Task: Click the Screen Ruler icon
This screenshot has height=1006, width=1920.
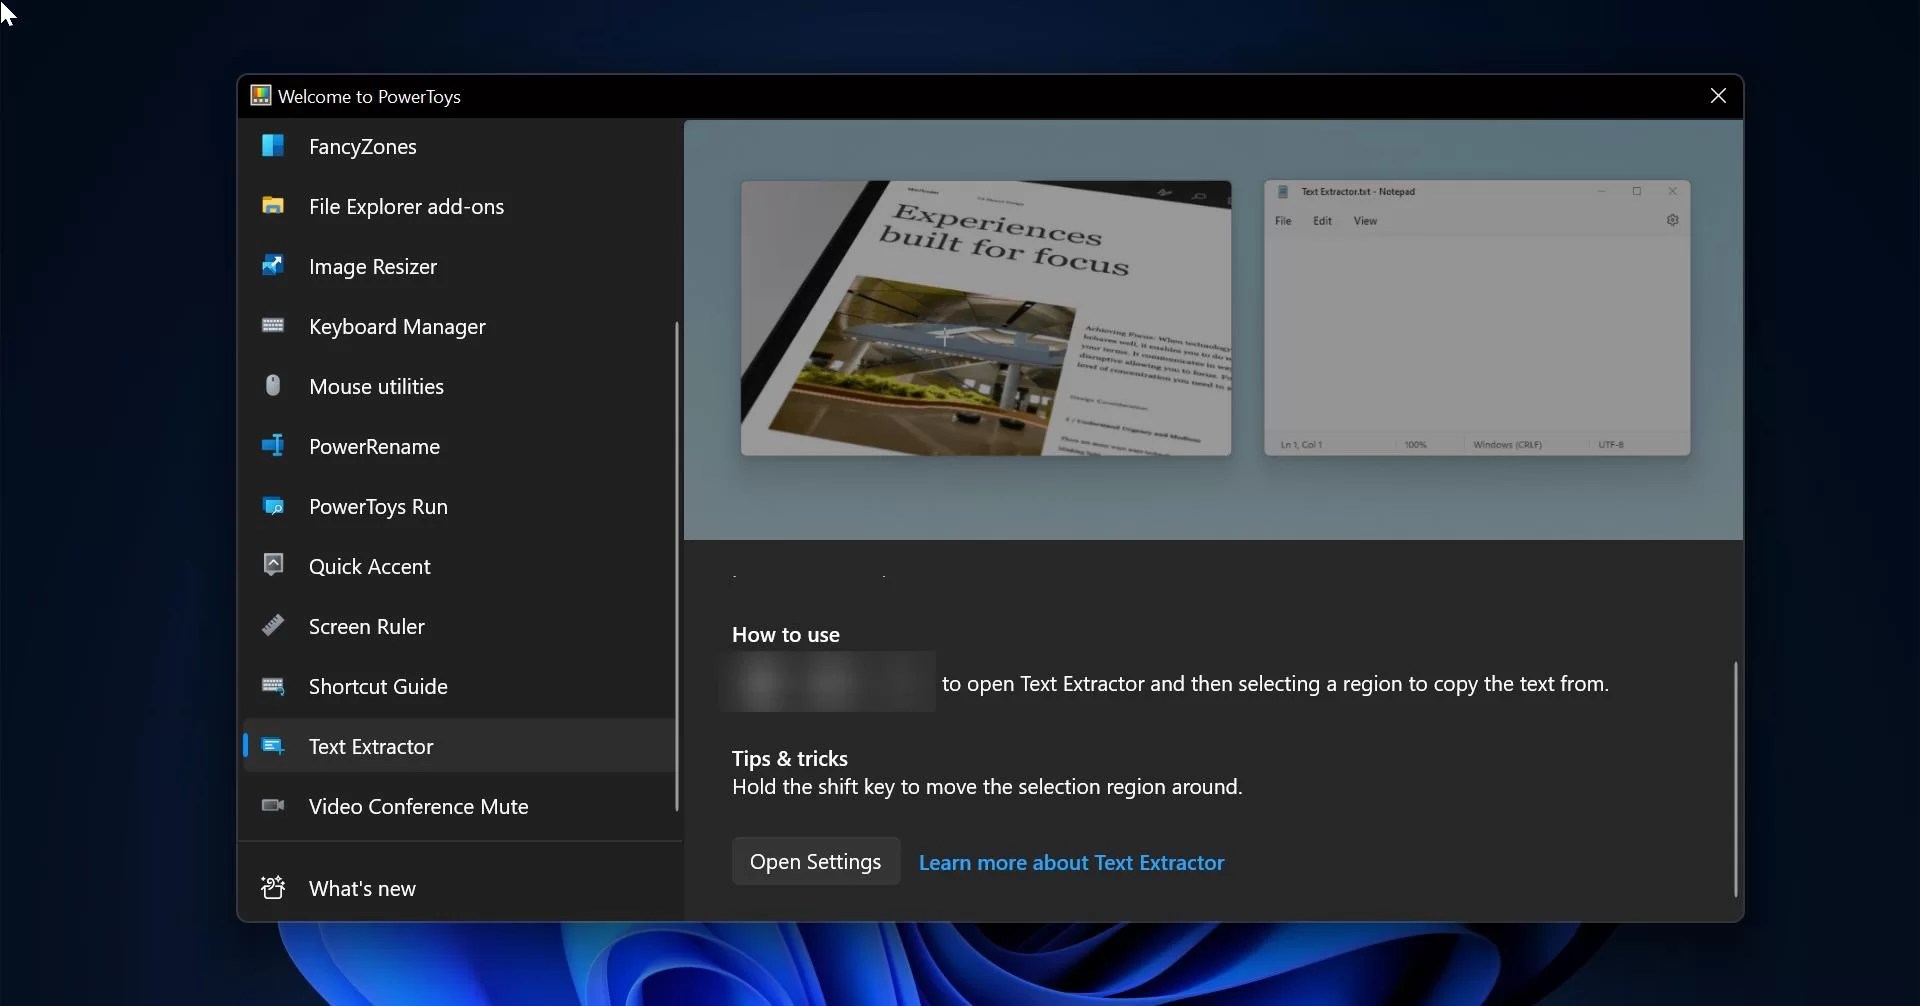Action: pos(273,626)
